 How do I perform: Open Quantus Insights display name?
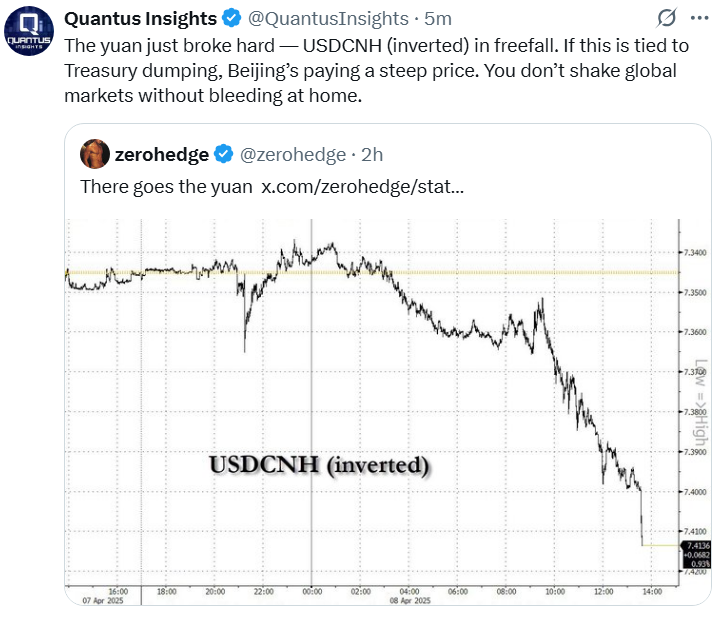click(x=140, y=18)
